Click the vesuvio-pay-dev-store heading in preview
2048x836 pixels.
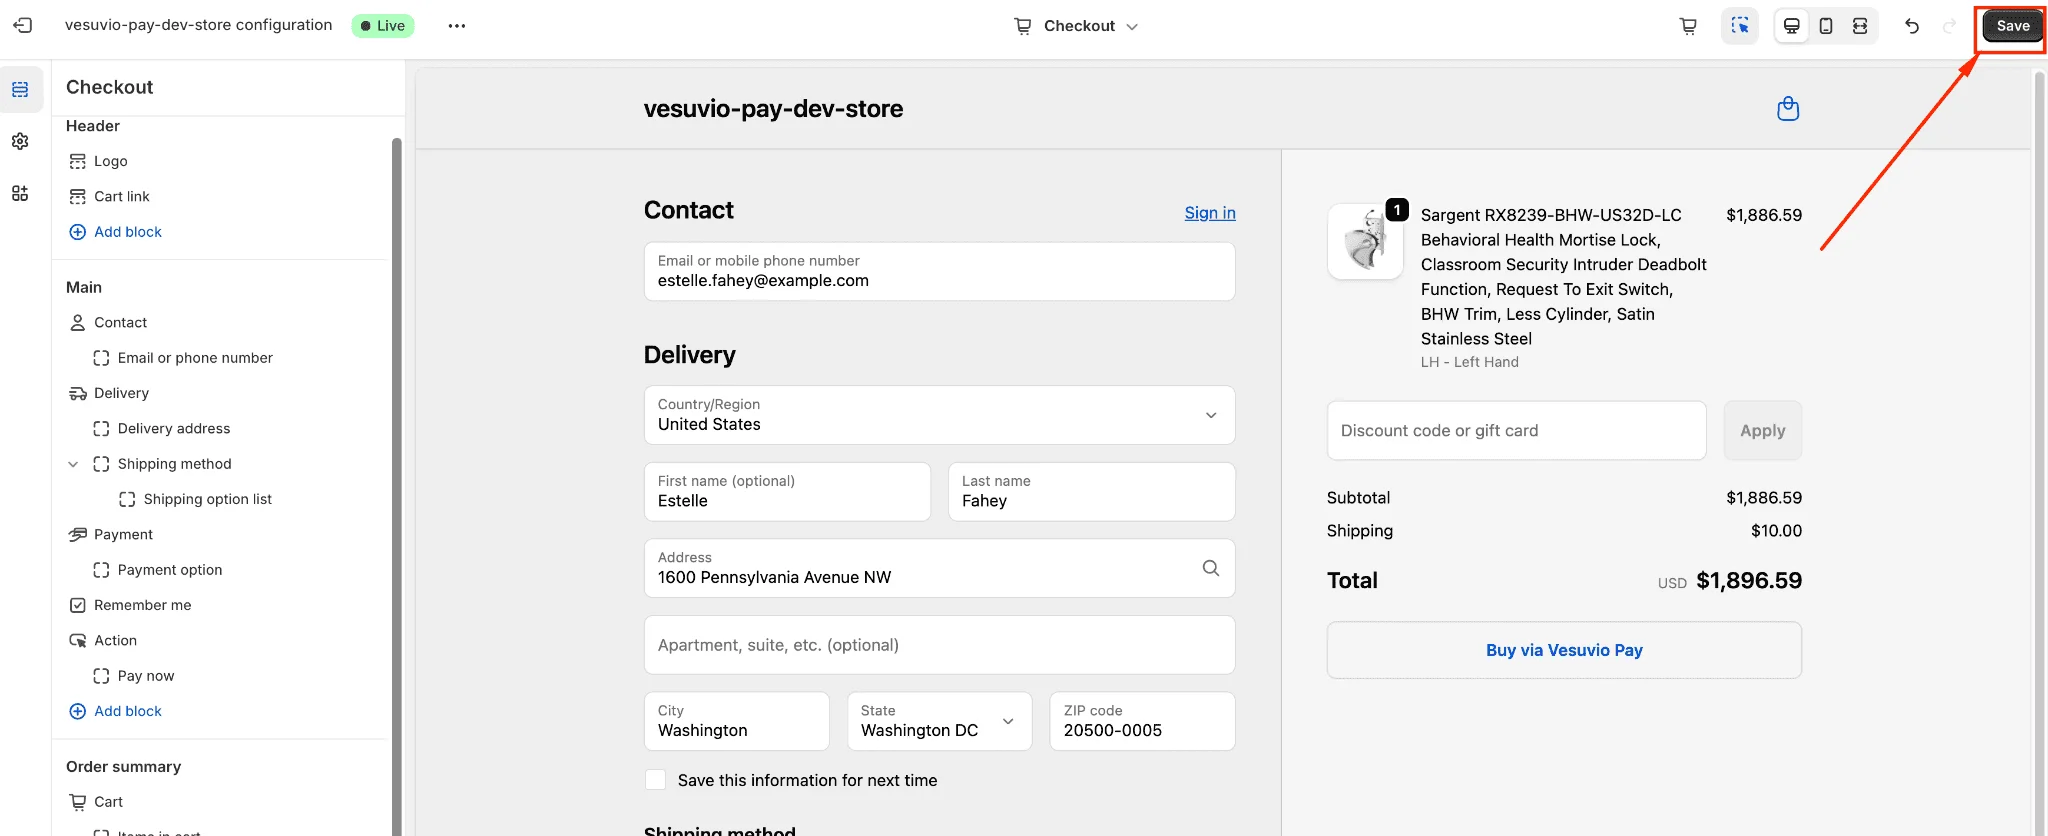[773, 108]
